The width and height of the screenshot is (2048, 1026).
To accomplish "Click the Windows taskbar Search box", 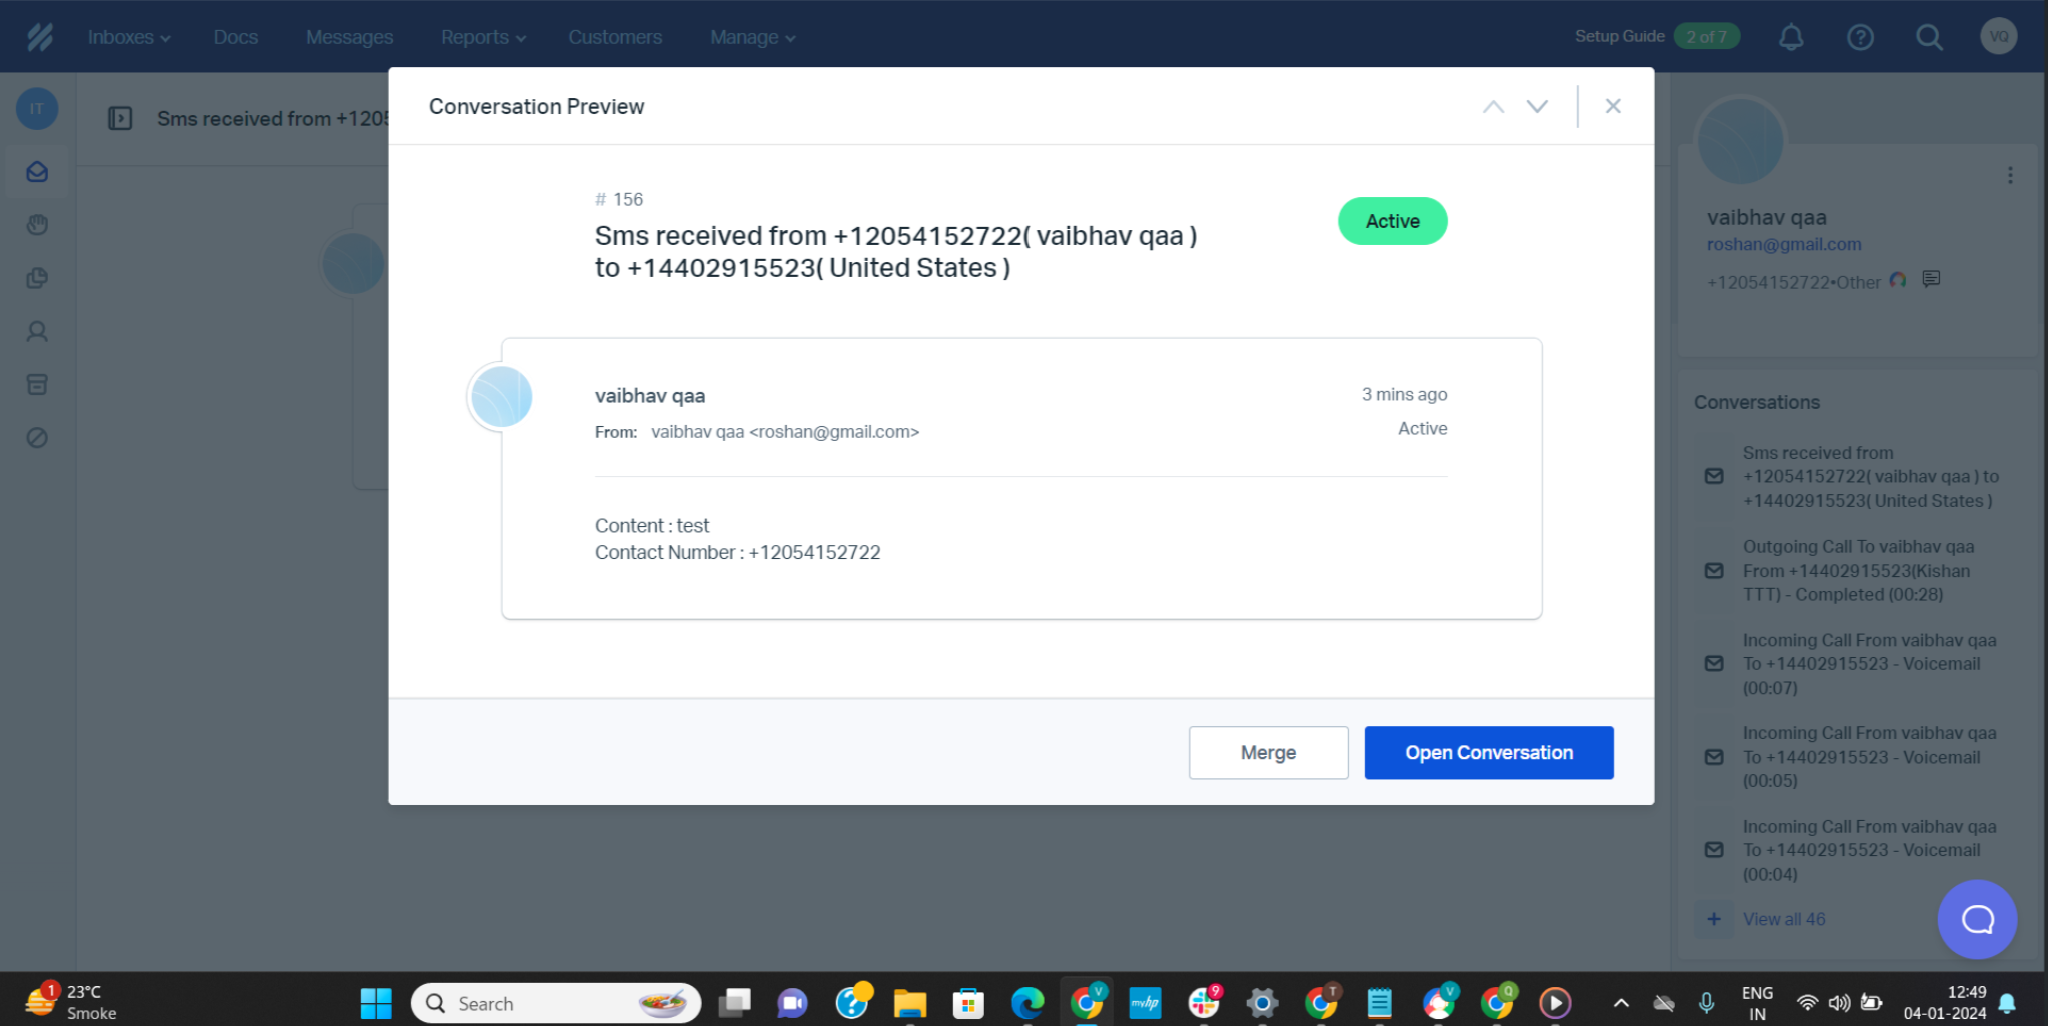I will 556,1003.
